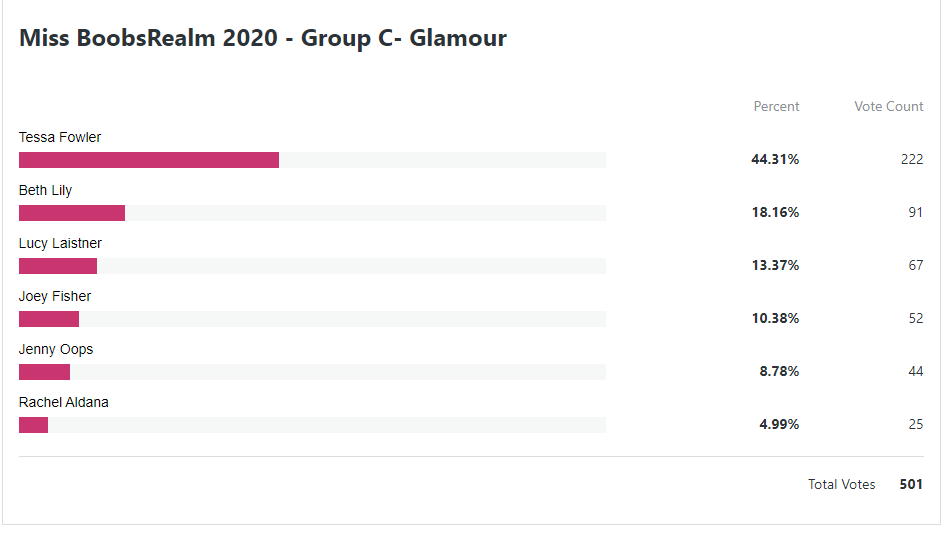Viewport: 947px width, 533px height.
Task: Select the Beth Lily name label
Action: click(x=45, y=191)
